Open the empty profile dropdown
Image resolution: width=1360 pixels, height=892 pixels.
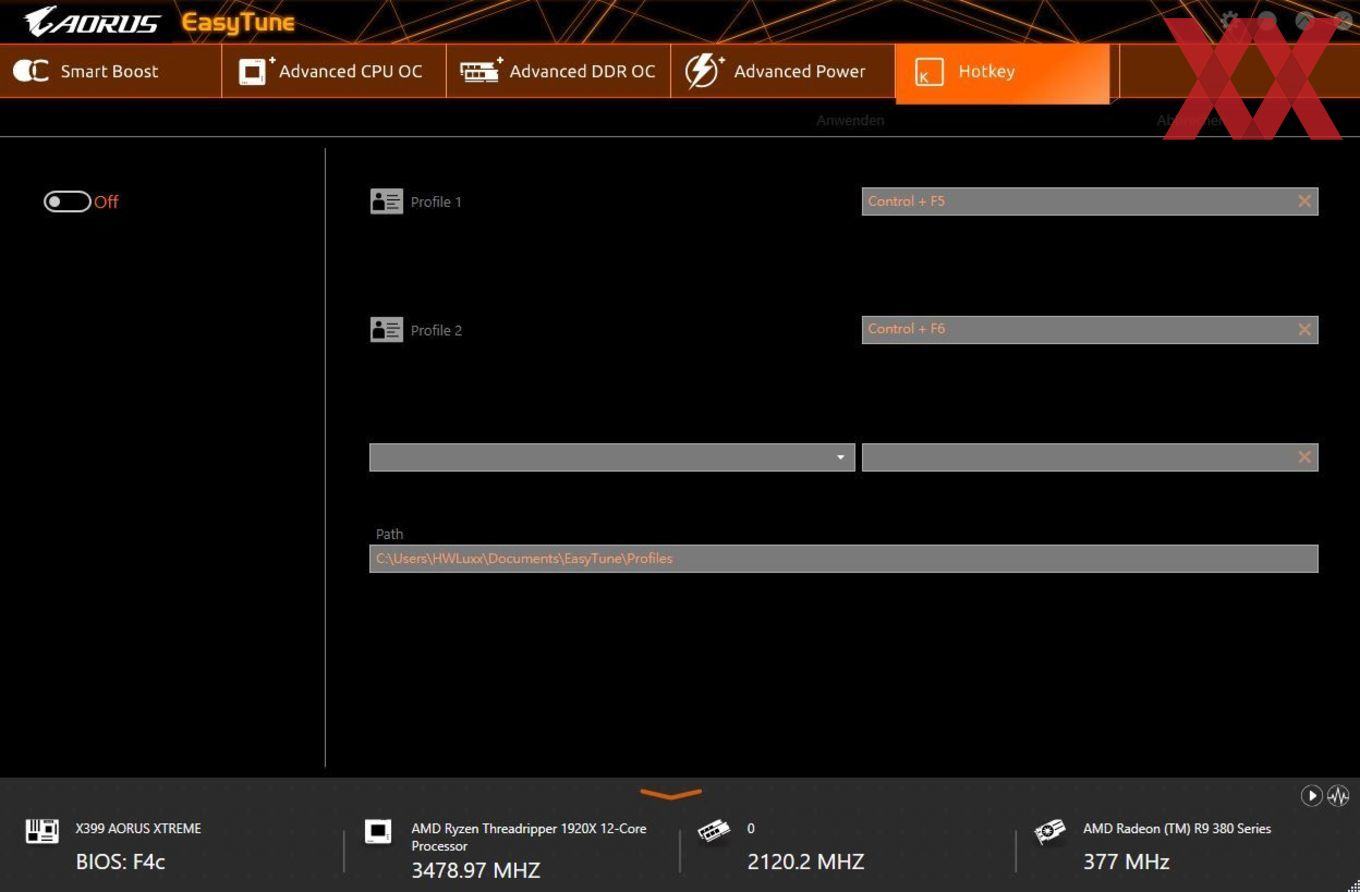(x=612, y=457)
